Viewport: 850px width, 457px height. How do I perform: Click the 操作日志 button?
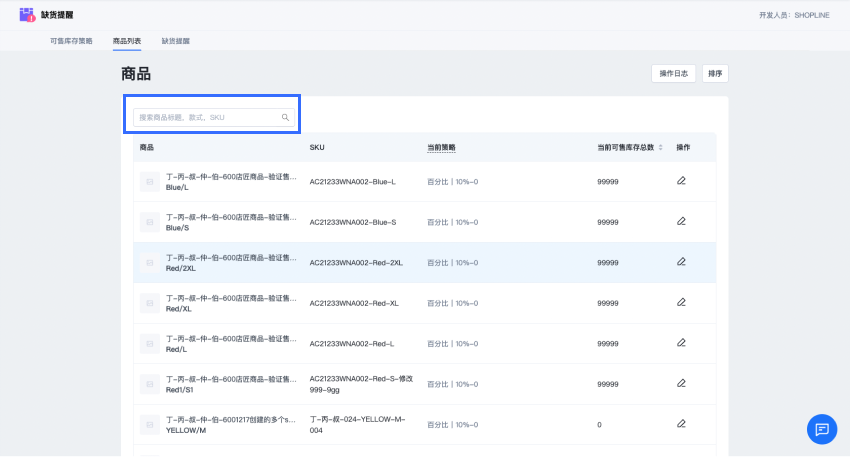(x=673, y=74)
